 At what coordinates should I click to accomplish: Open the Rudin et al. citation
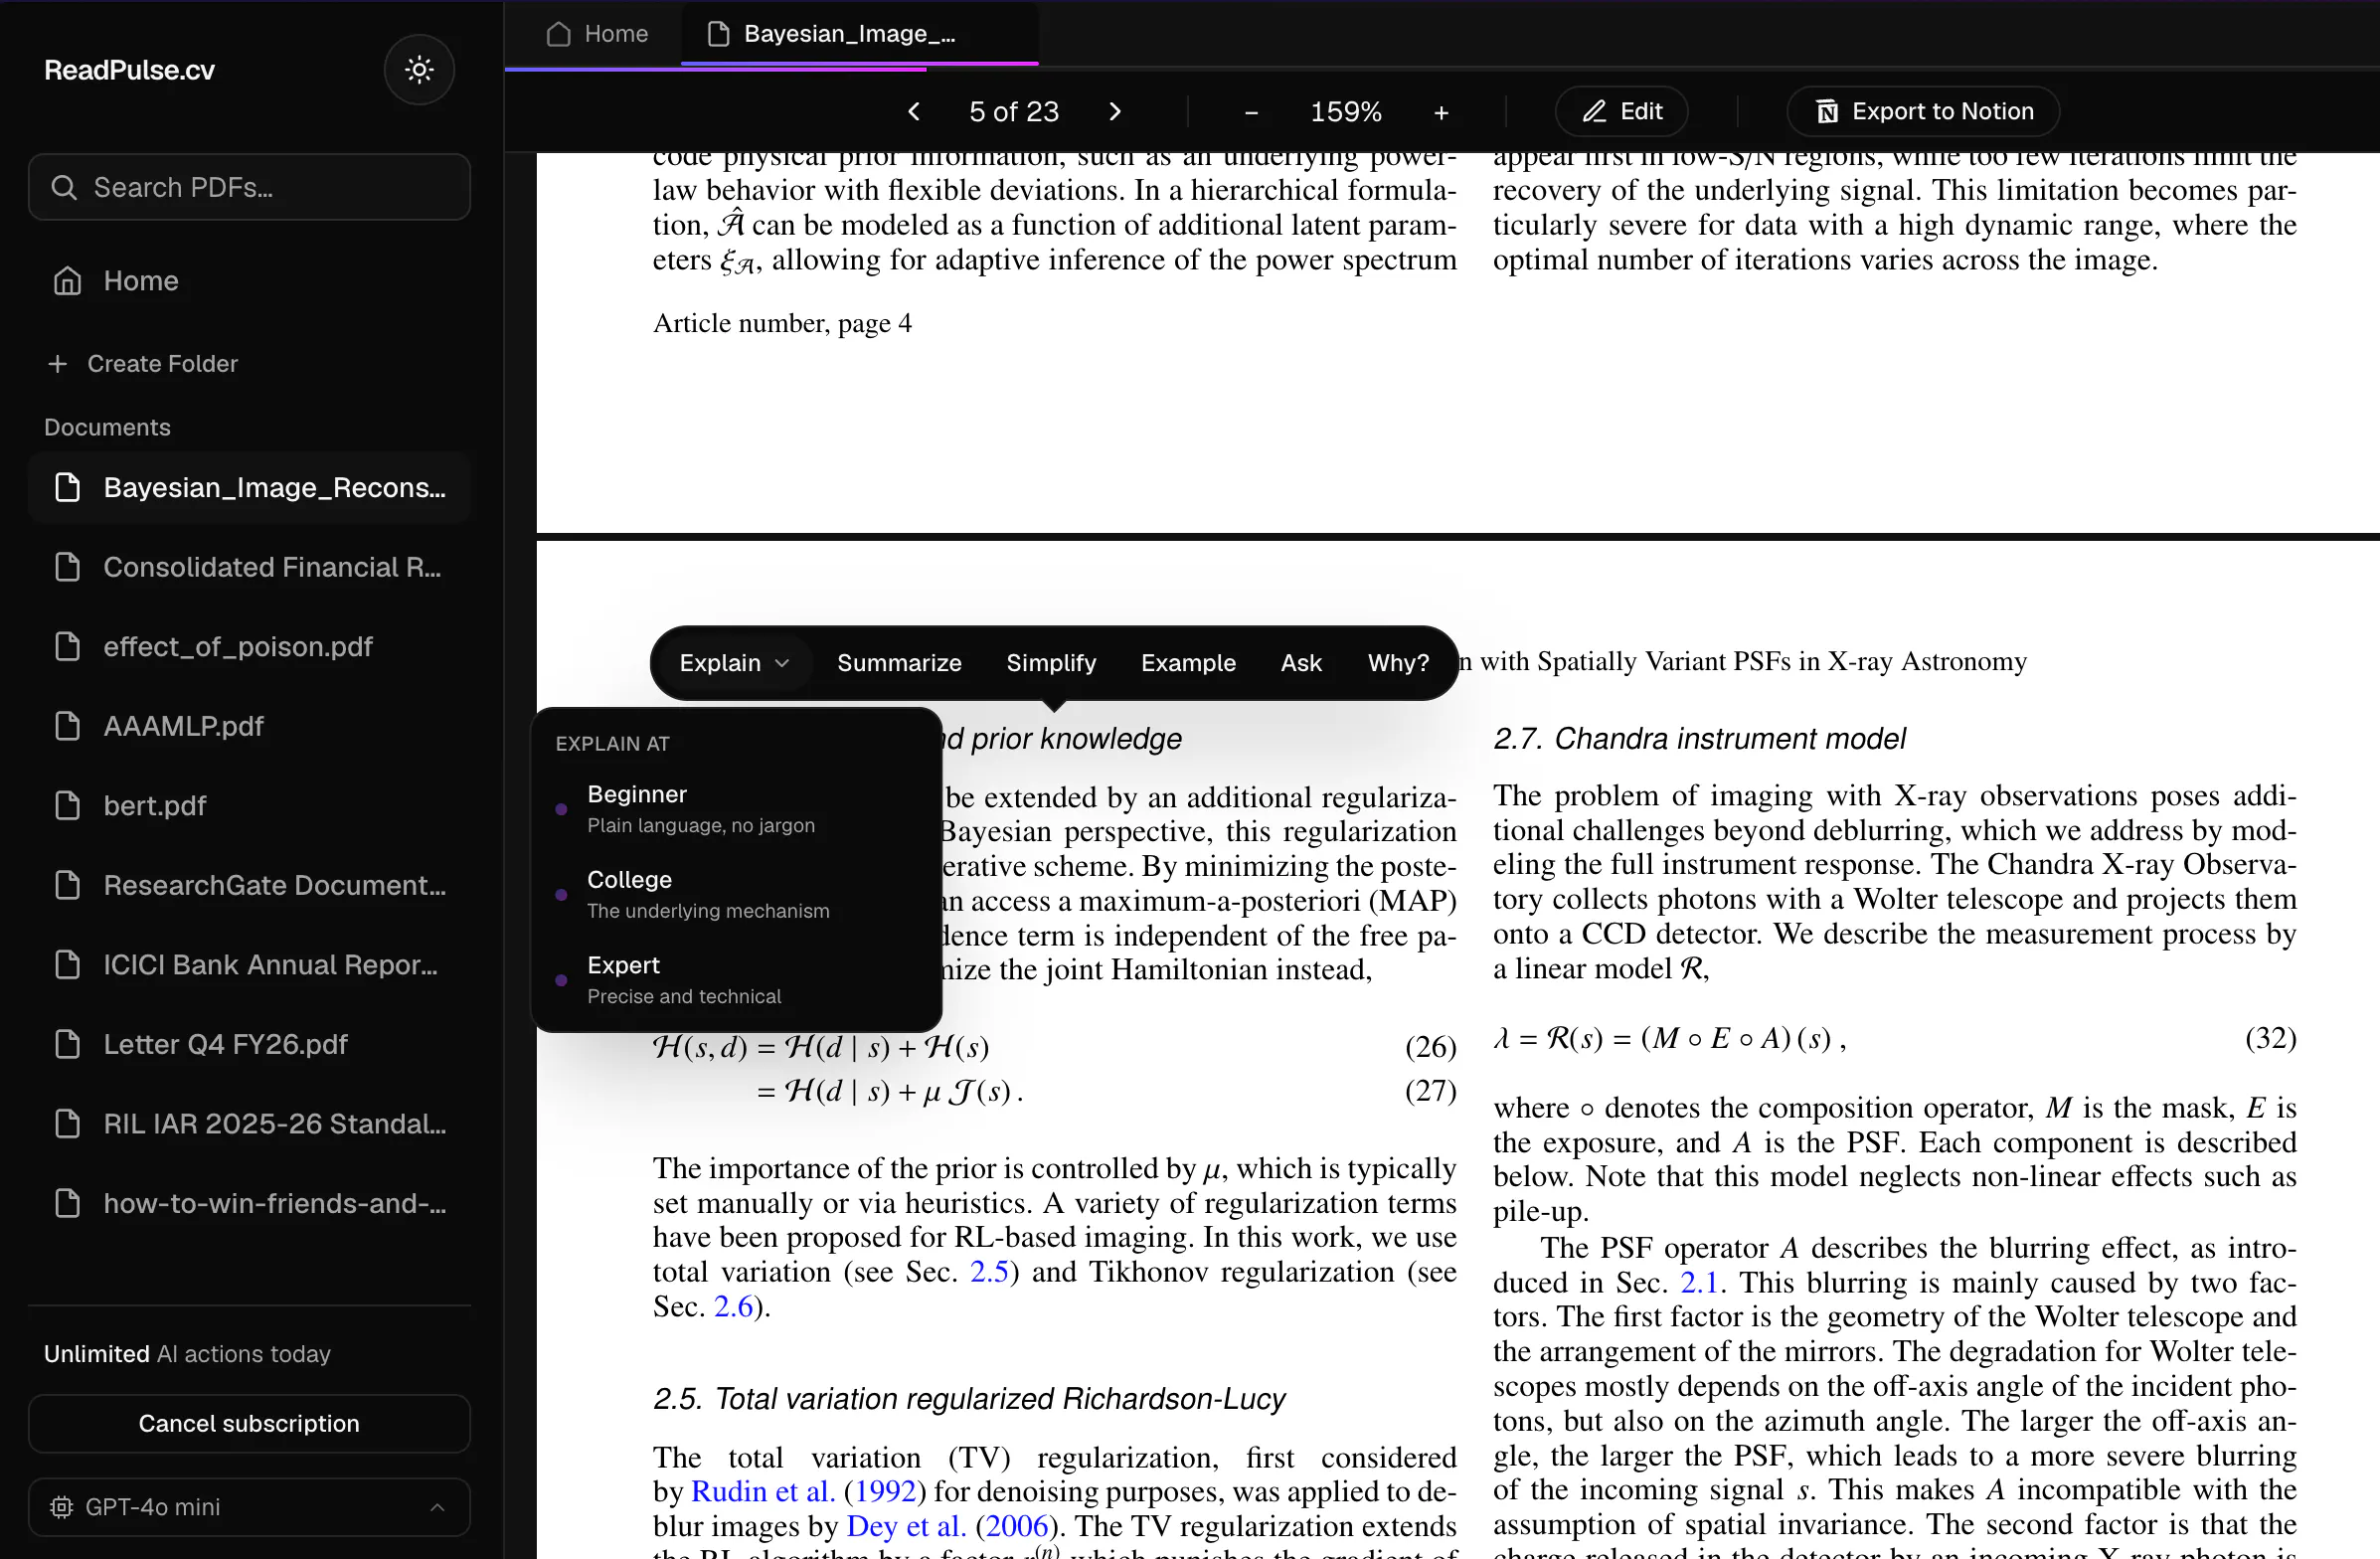763,1492
